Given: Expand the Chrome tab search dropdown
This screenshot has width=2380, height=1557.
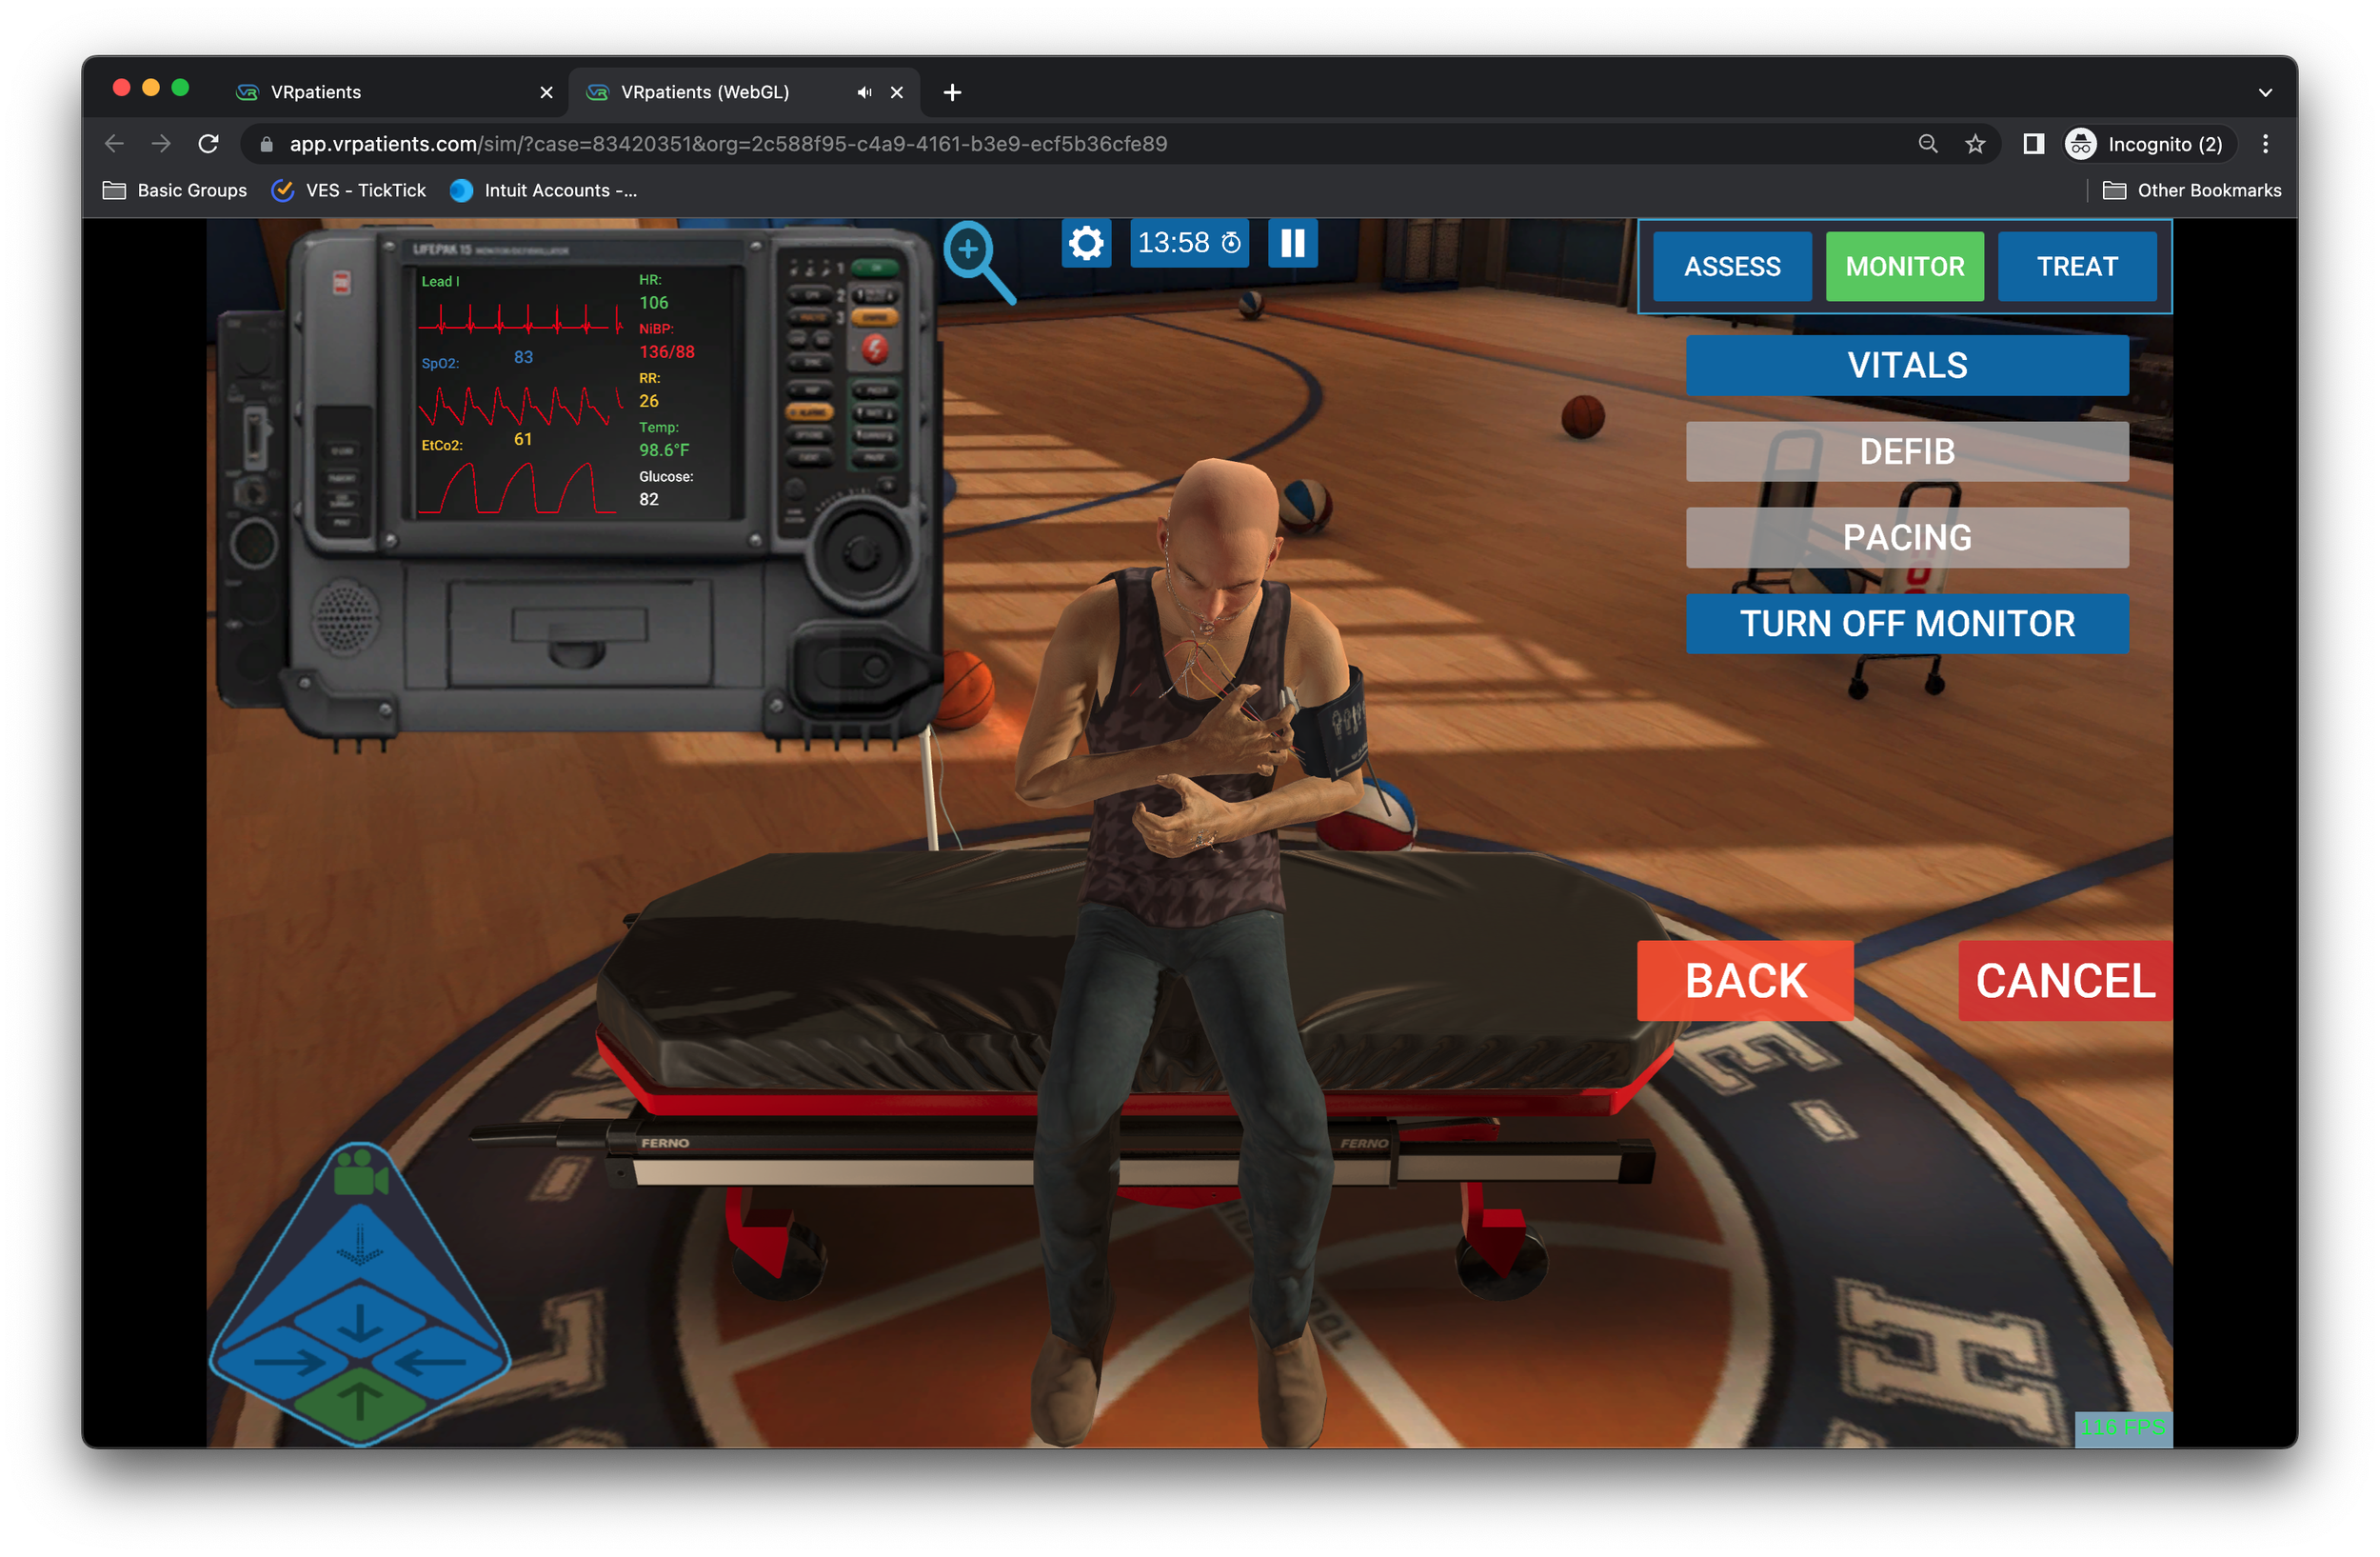Looking at the screenshot, I should (x=2264, y=92).
